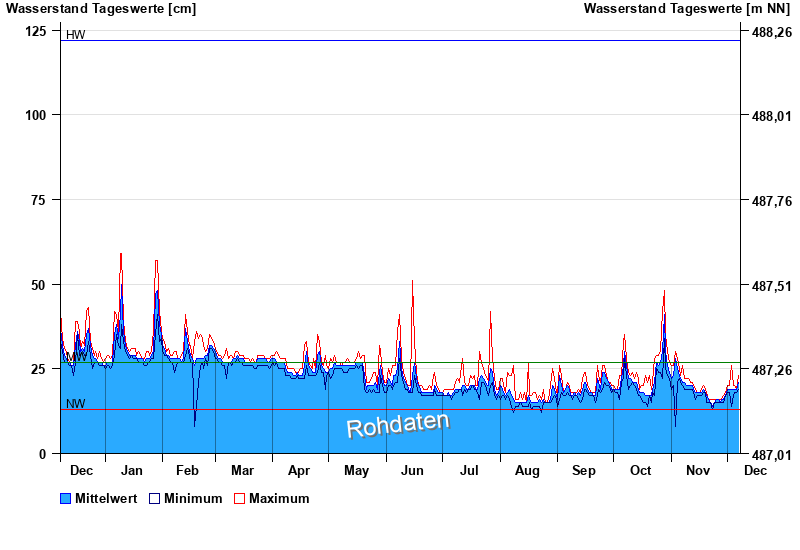
Task: Click the 488,01 value on right axis
Action: [771, 117]
